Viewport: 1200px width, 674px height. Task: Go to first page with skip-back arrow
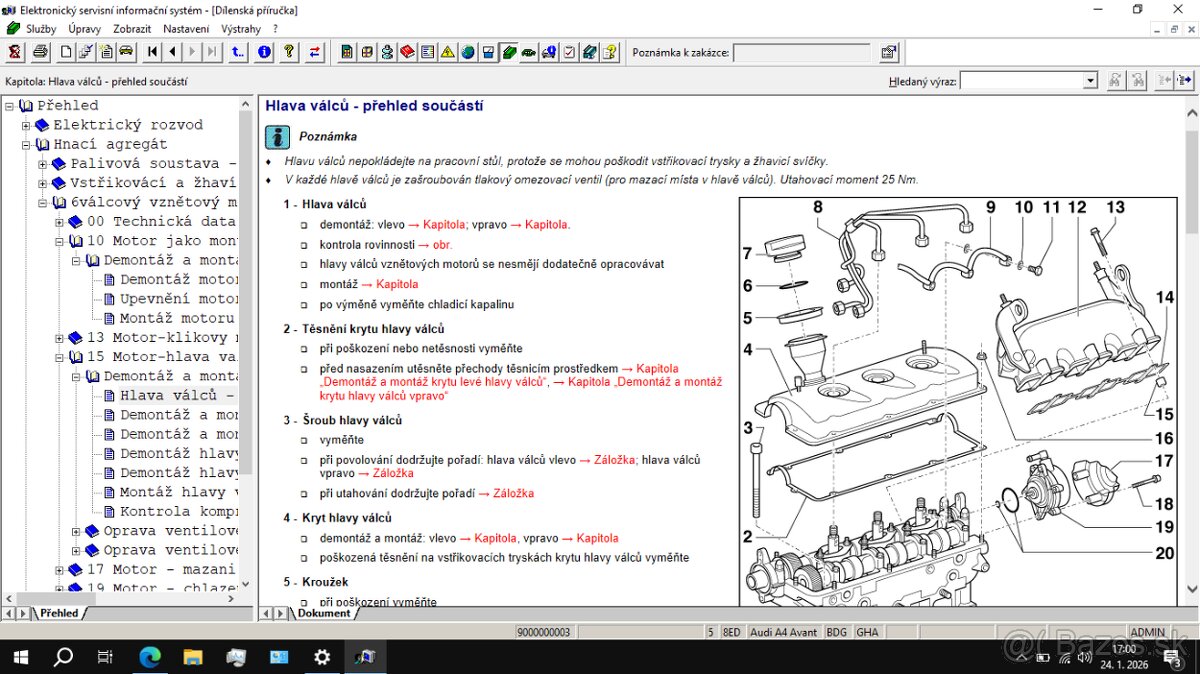(x=153, y=52)
